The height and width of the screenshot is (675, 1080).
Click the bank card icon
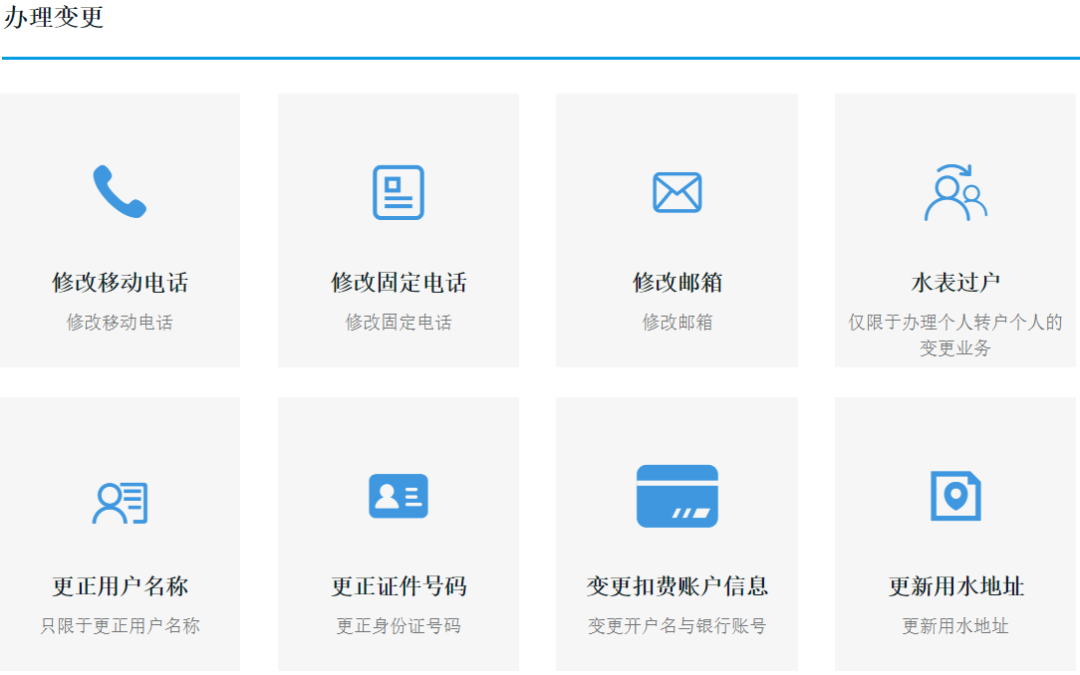tap(677, 496)
